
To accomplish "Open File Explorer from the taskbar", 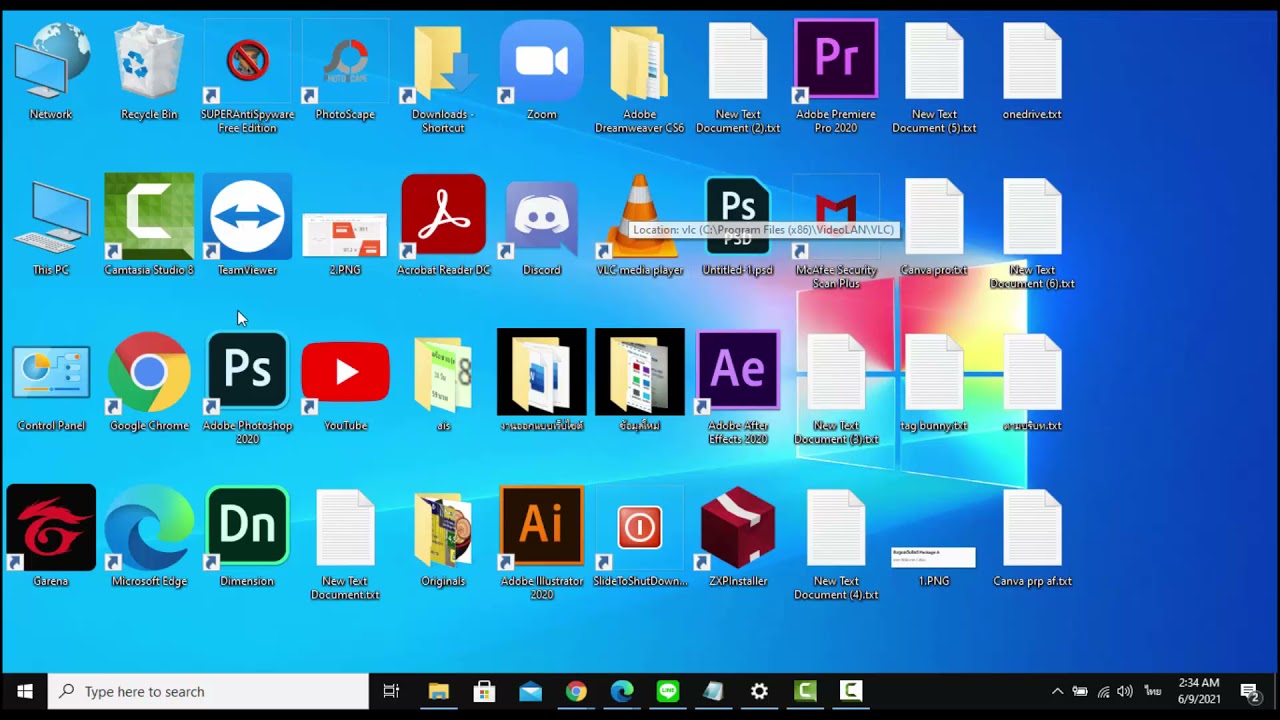I will coord(438,691).
